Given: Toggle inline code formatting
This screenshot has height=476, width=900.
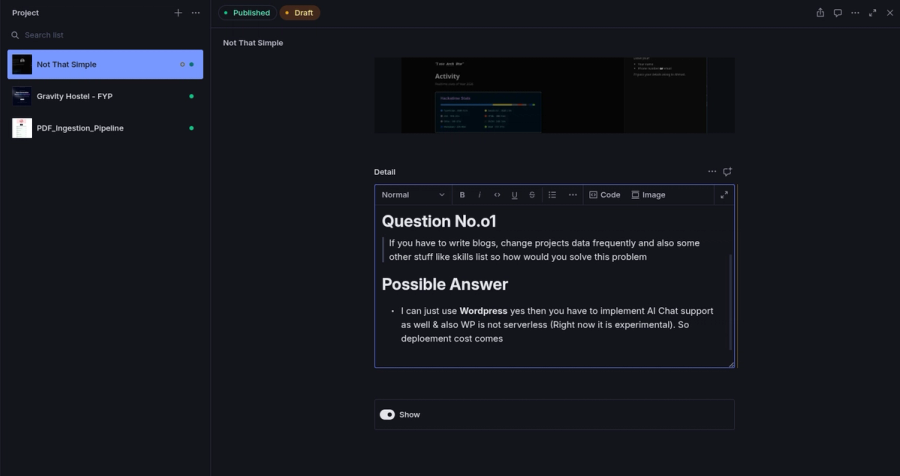Looking at the screenshot, I should tap(497, 195).
